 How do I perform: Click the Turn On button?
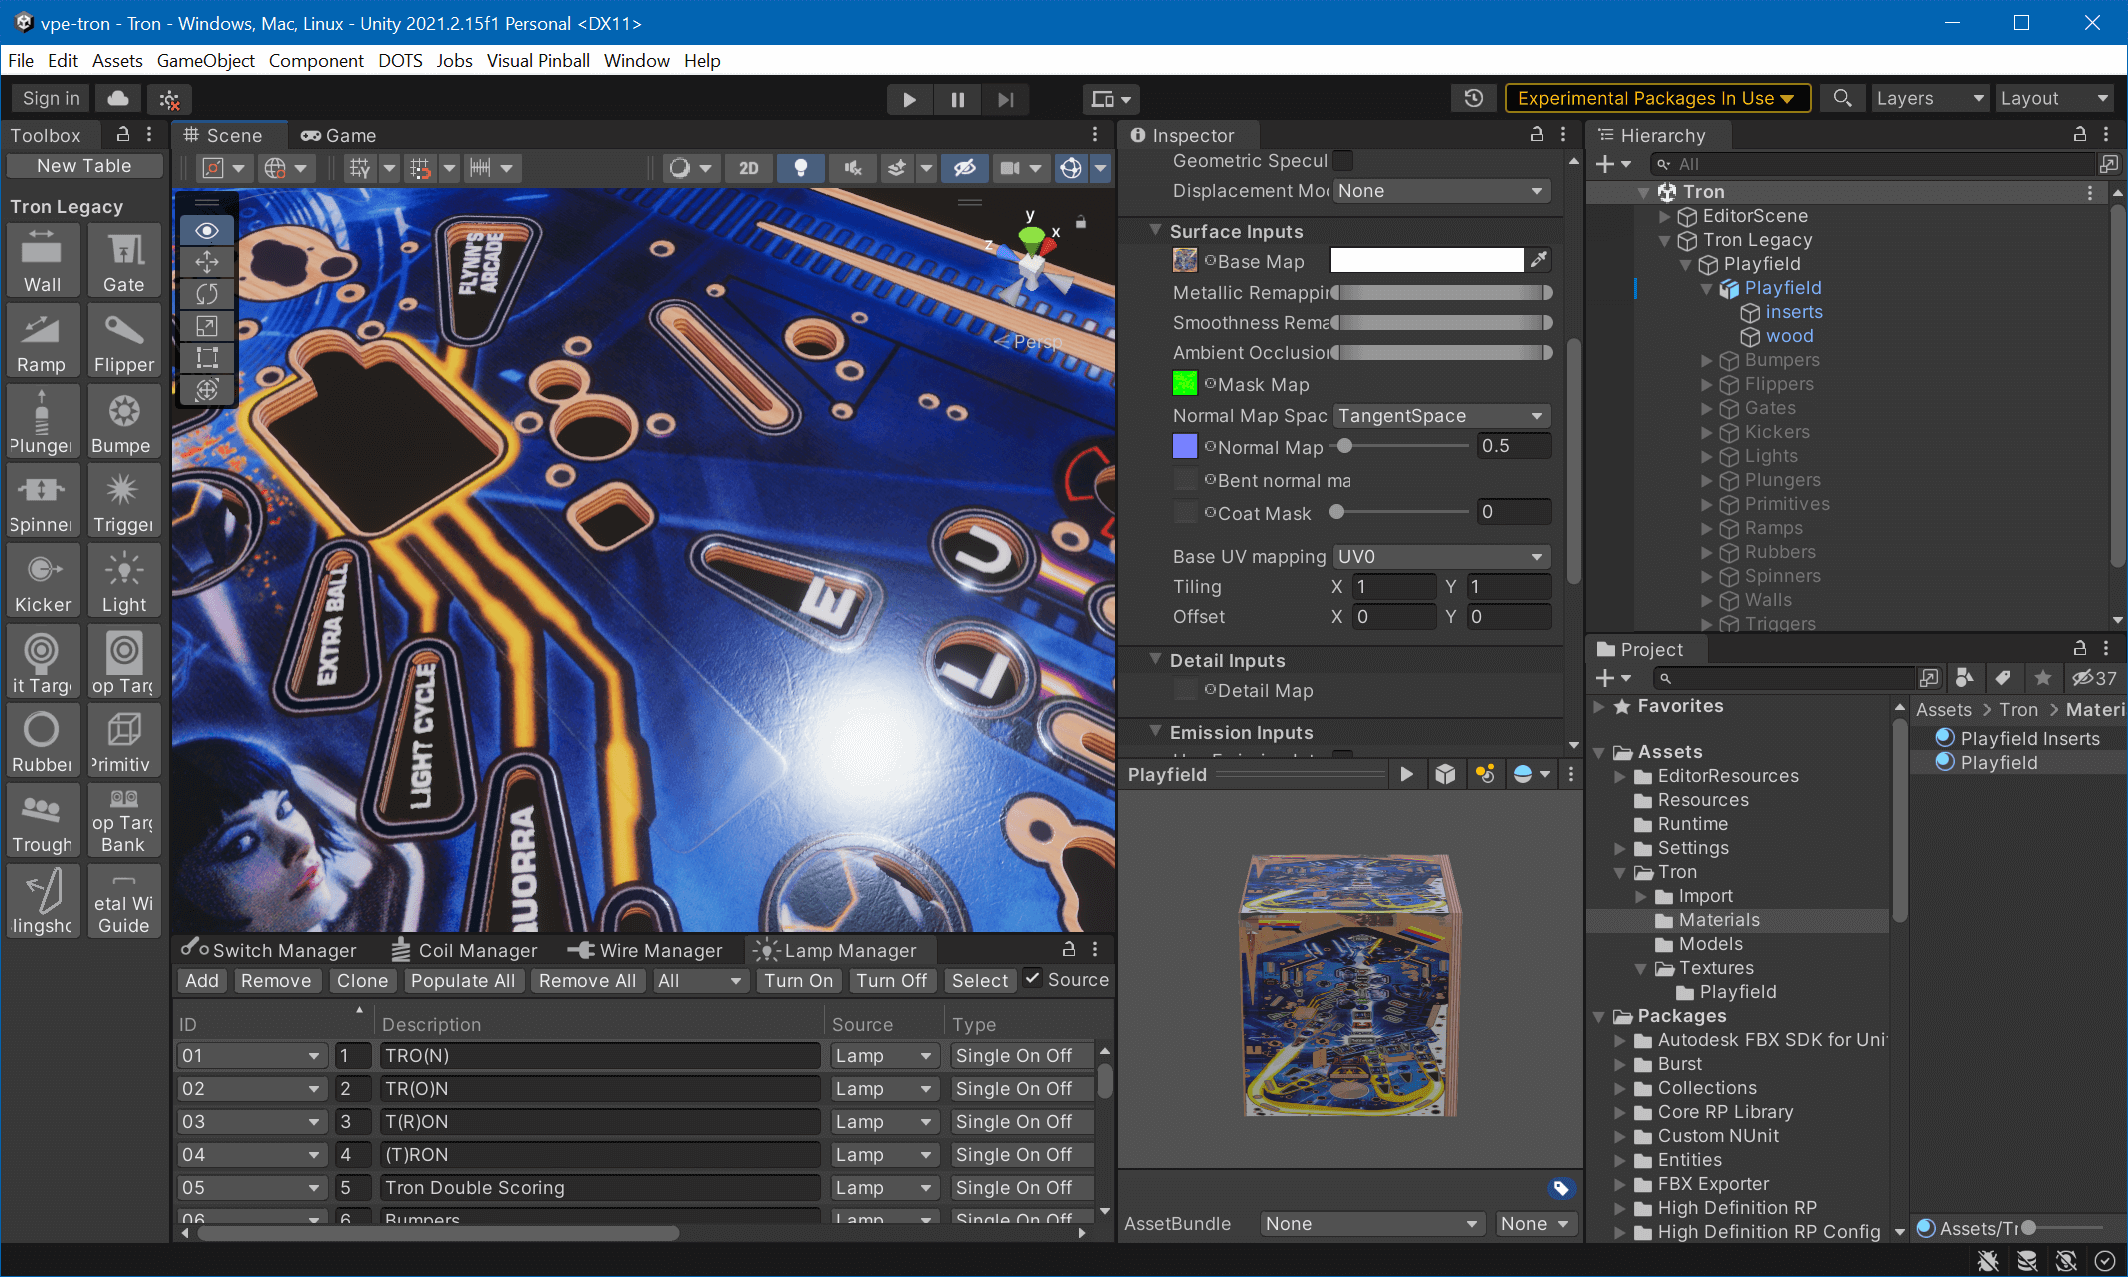coord(798,981)
